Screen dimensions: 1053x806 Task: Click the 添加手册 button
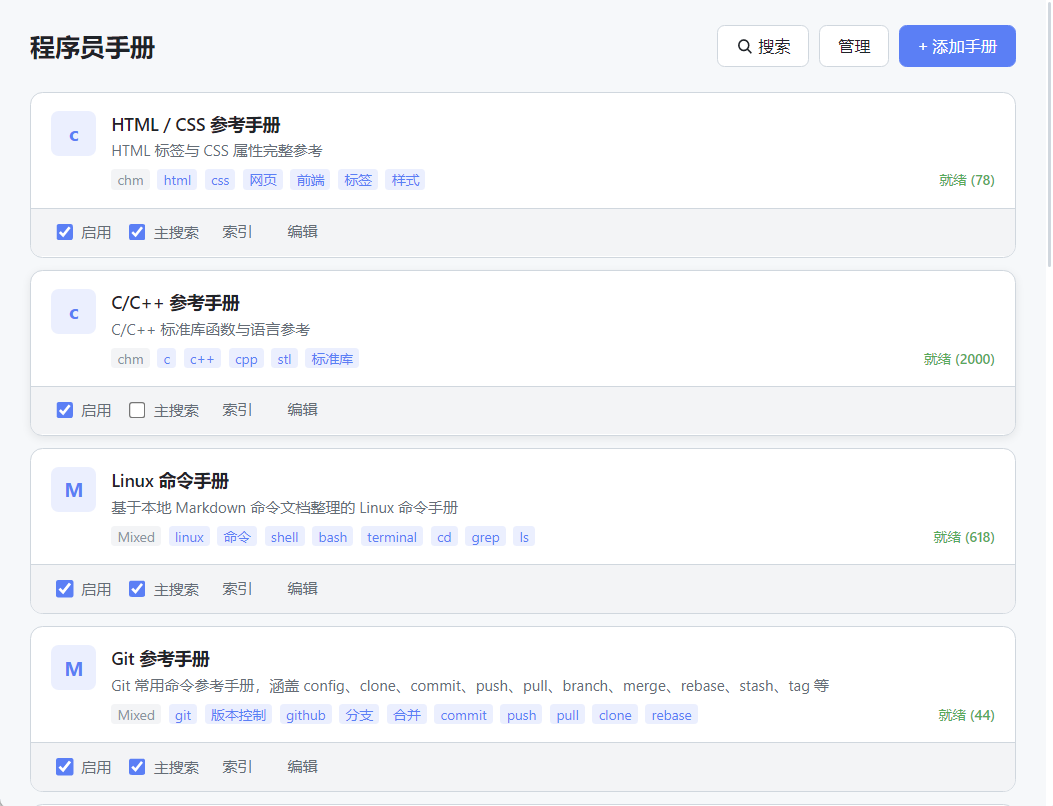coord(956,46)
